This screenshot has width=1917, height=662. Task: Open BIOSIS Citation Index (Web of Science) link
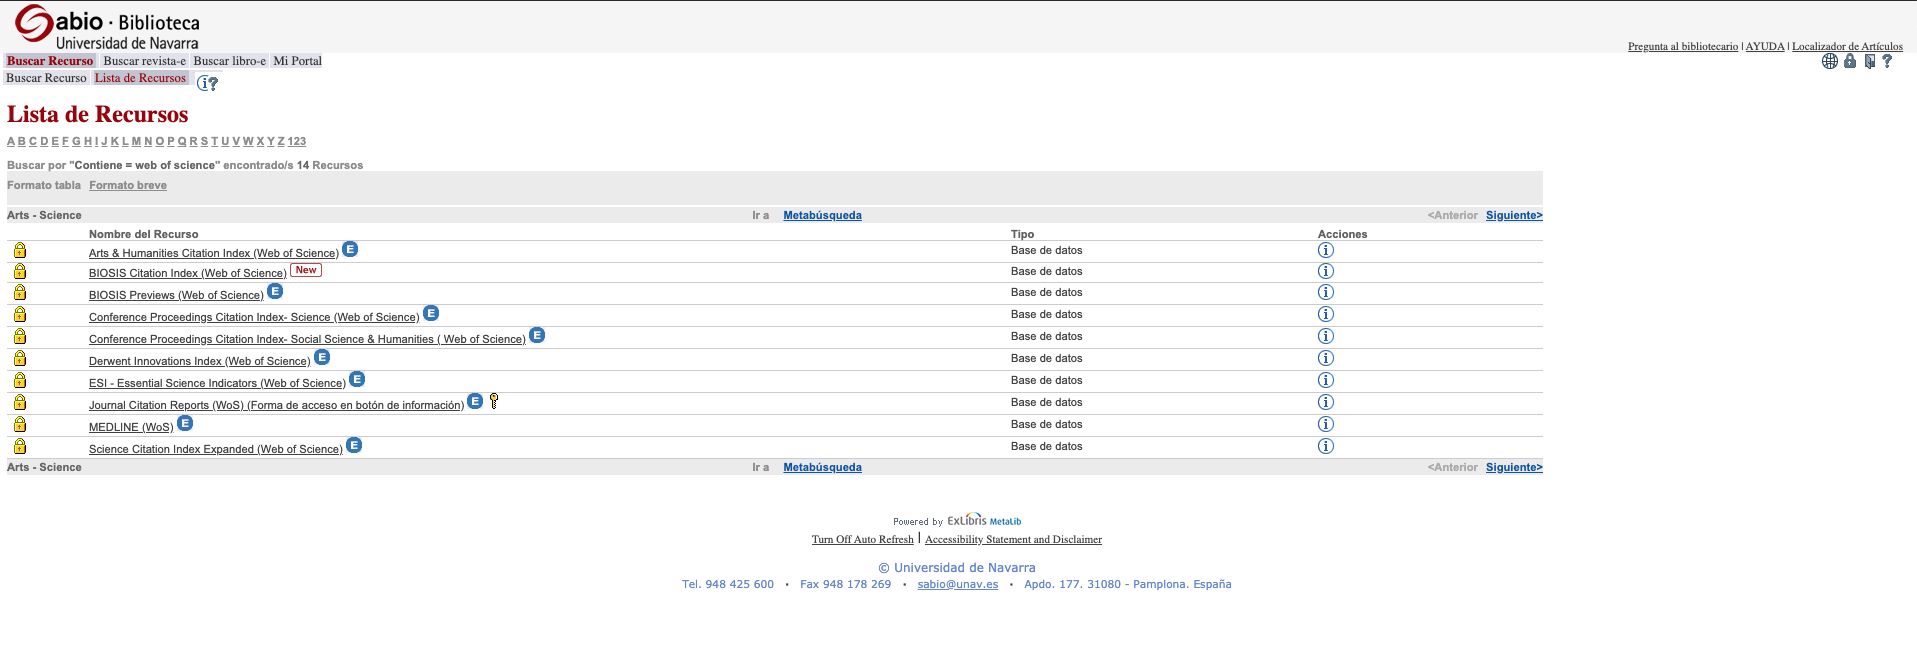coord(187,273)
